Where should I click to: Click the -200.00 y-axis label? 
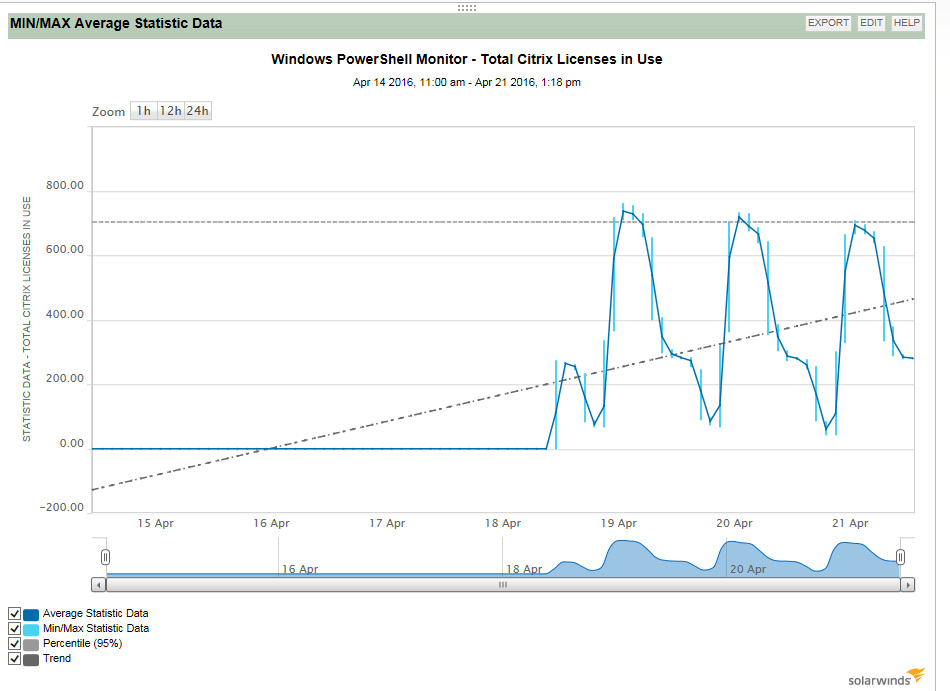pyautogui.click(x=62, y=508)
